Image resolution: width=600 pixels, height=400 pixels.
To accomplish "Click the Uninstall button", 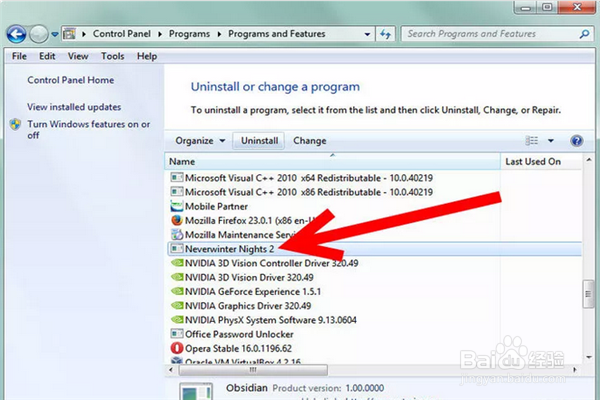I will [259, 141].
